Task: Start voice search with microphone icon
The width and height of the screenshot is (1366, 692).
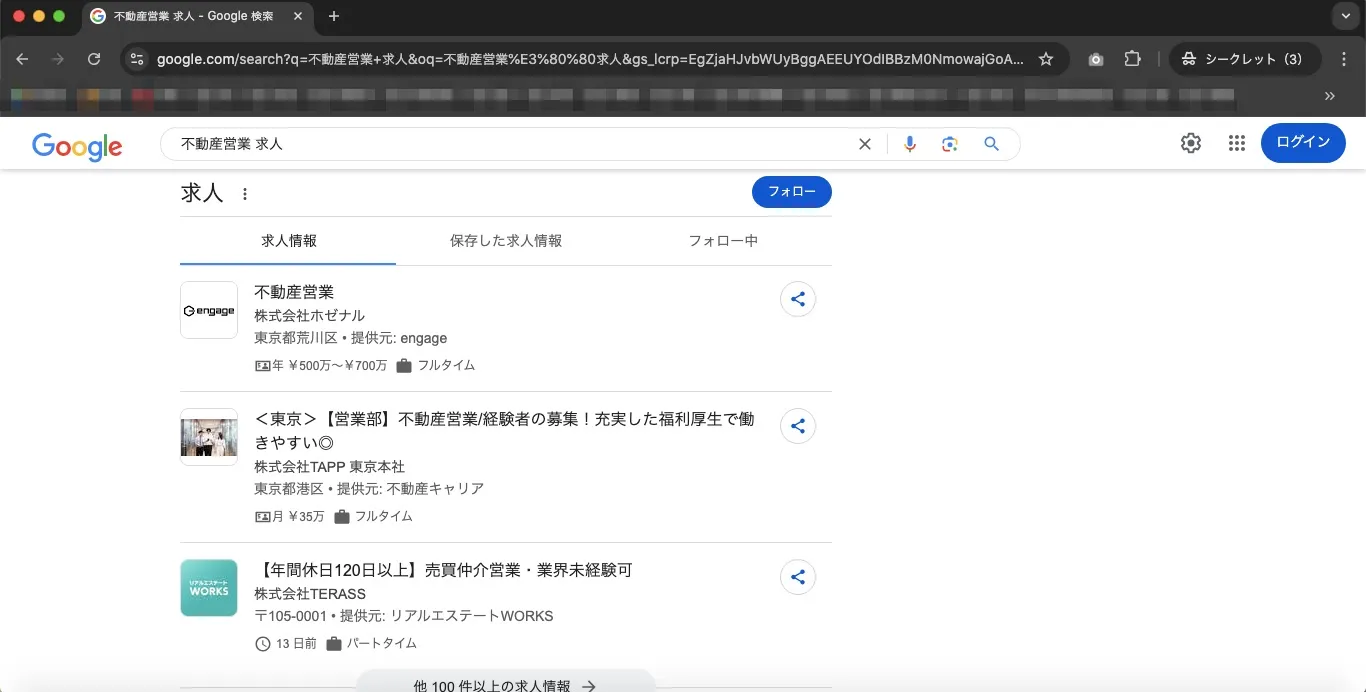Action: (910, 144)
